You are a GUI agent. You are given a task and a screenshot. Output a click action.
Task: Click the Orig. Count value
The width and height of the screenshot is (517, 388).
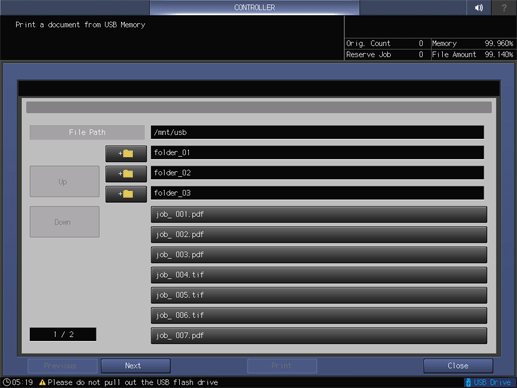(421, 43)
